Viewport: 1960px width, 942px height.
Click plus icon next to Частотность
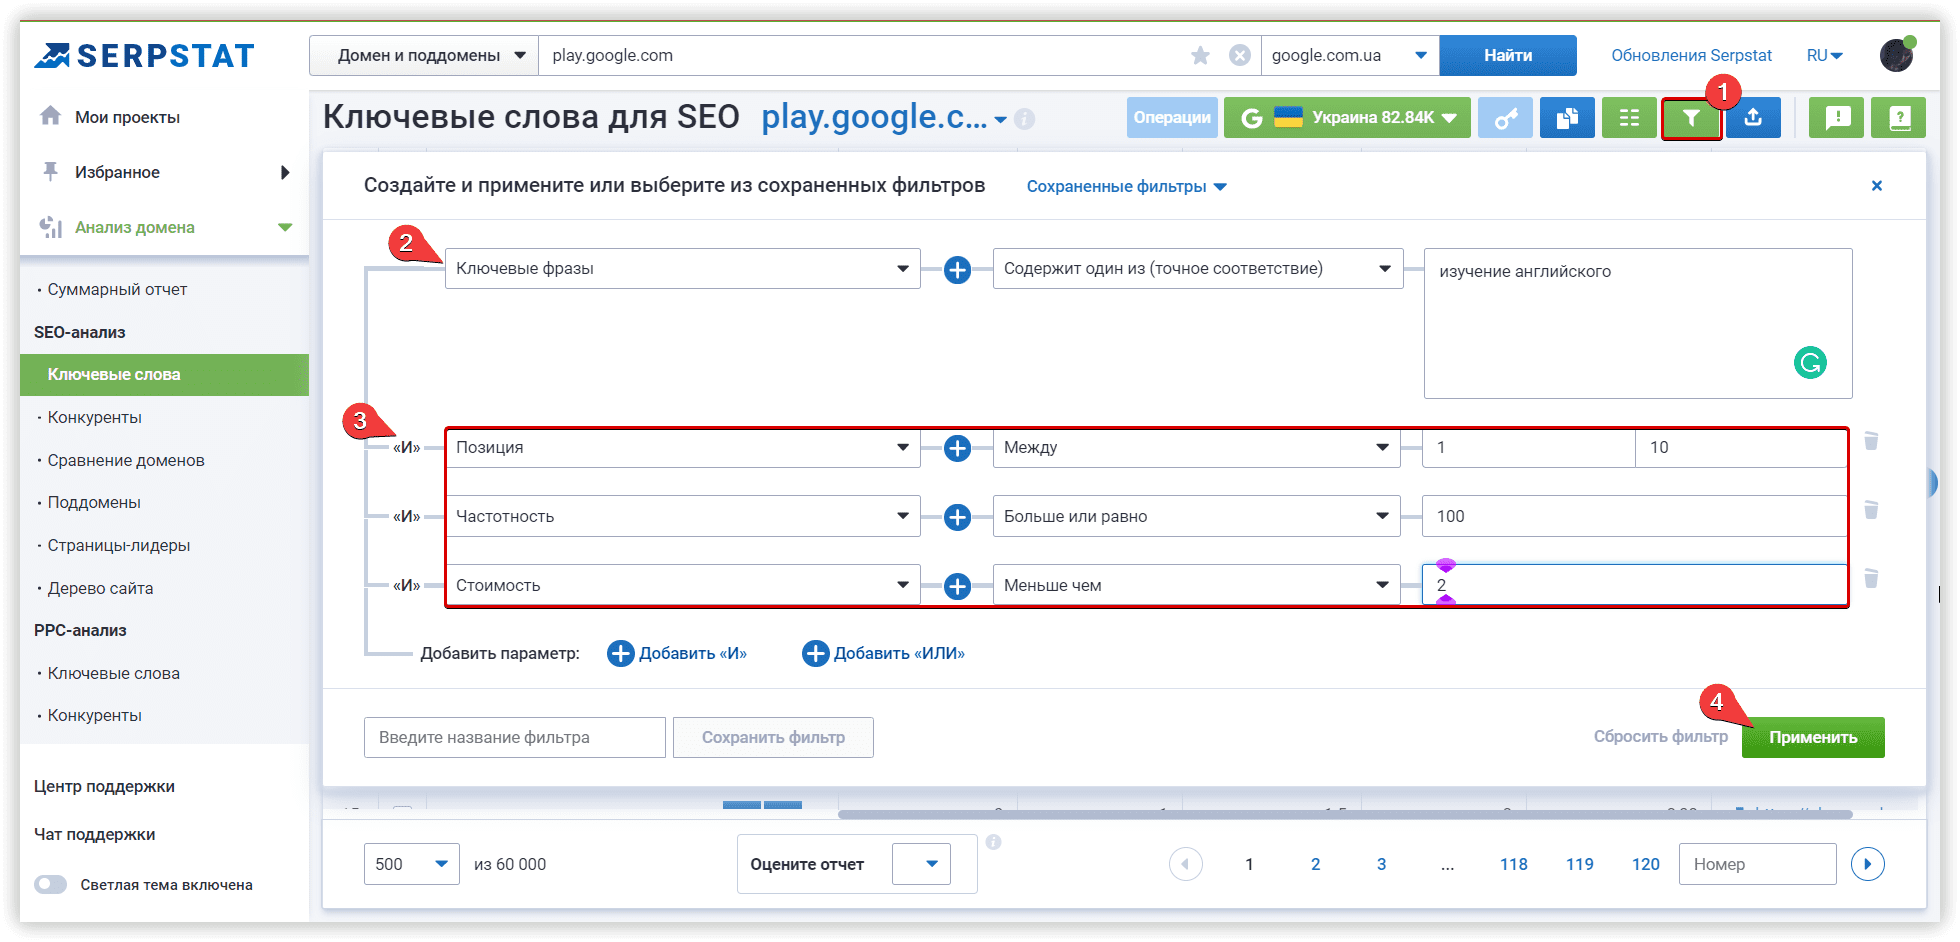957,517
